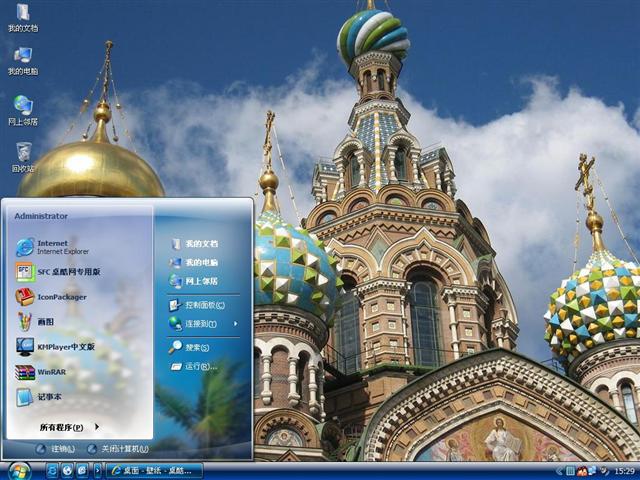
Task: Click the third quick launch icon
Action: pyautogui.click(x=82, y=471)
